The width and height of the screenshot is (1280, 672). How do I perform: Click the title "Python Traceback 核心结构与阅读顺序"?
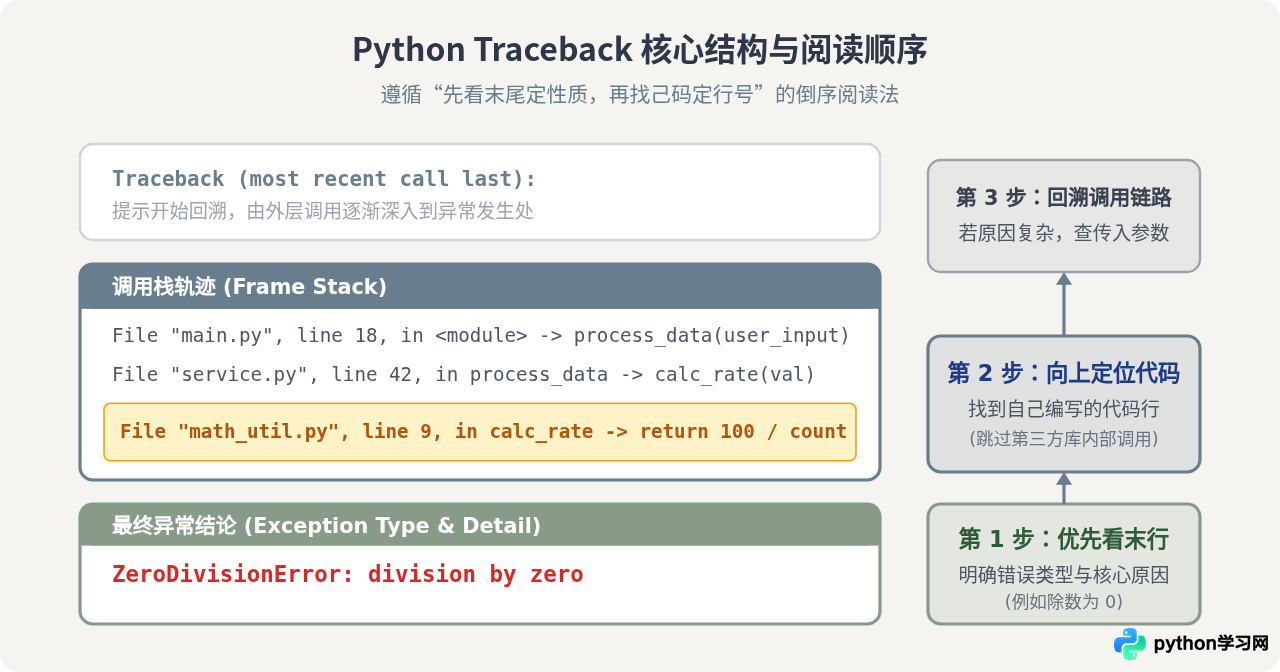tap(640, 50)
